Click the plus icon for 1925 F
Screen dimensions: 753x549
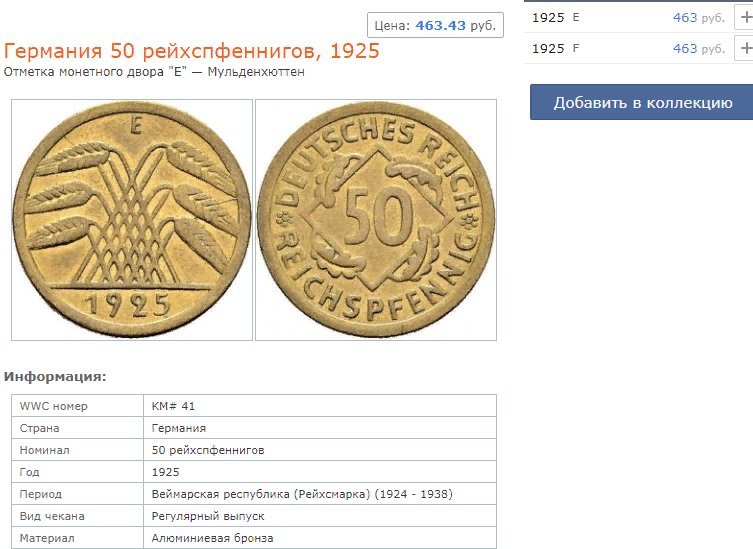pos(744,49)
